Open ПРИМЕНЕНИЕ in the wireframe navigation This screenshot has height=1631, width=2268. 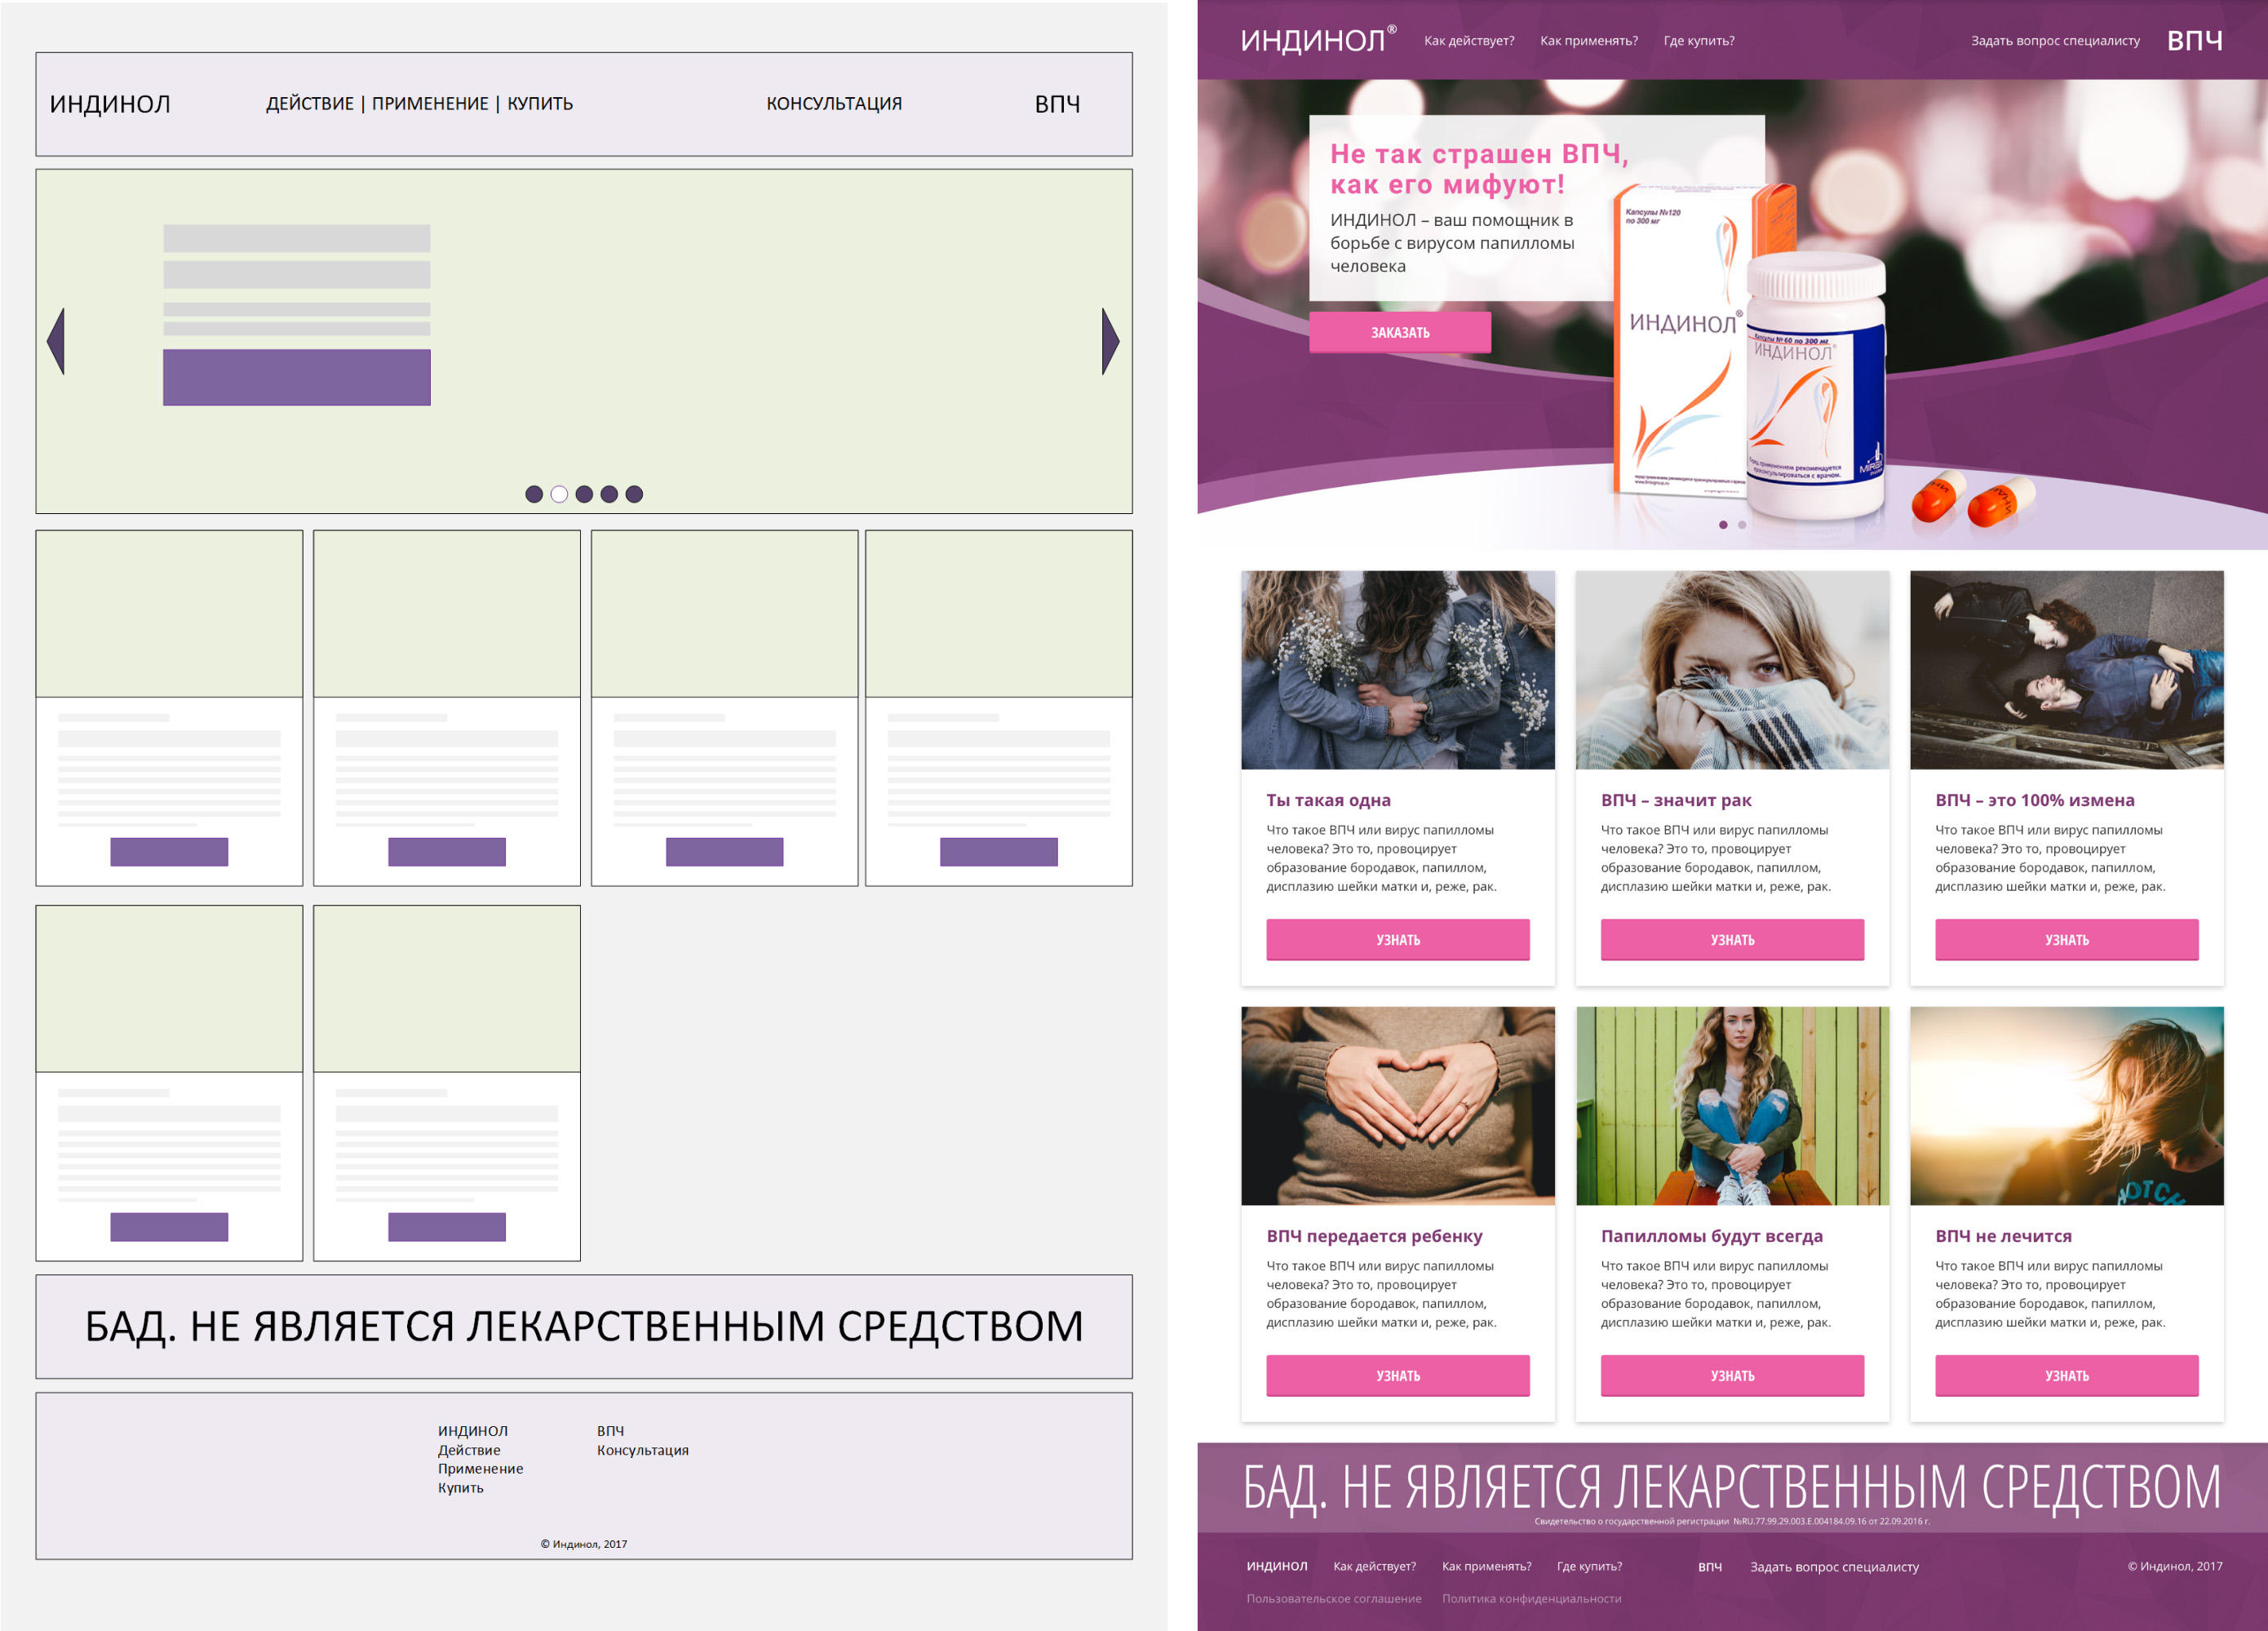click(x=430, y=104)
